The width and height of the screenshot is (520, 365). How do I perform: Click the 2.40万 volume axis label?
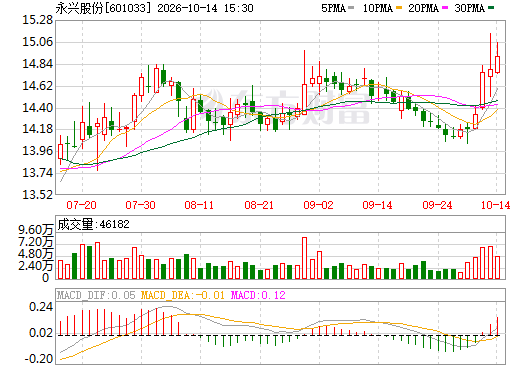pyautogui.click(x=36, y=266)
